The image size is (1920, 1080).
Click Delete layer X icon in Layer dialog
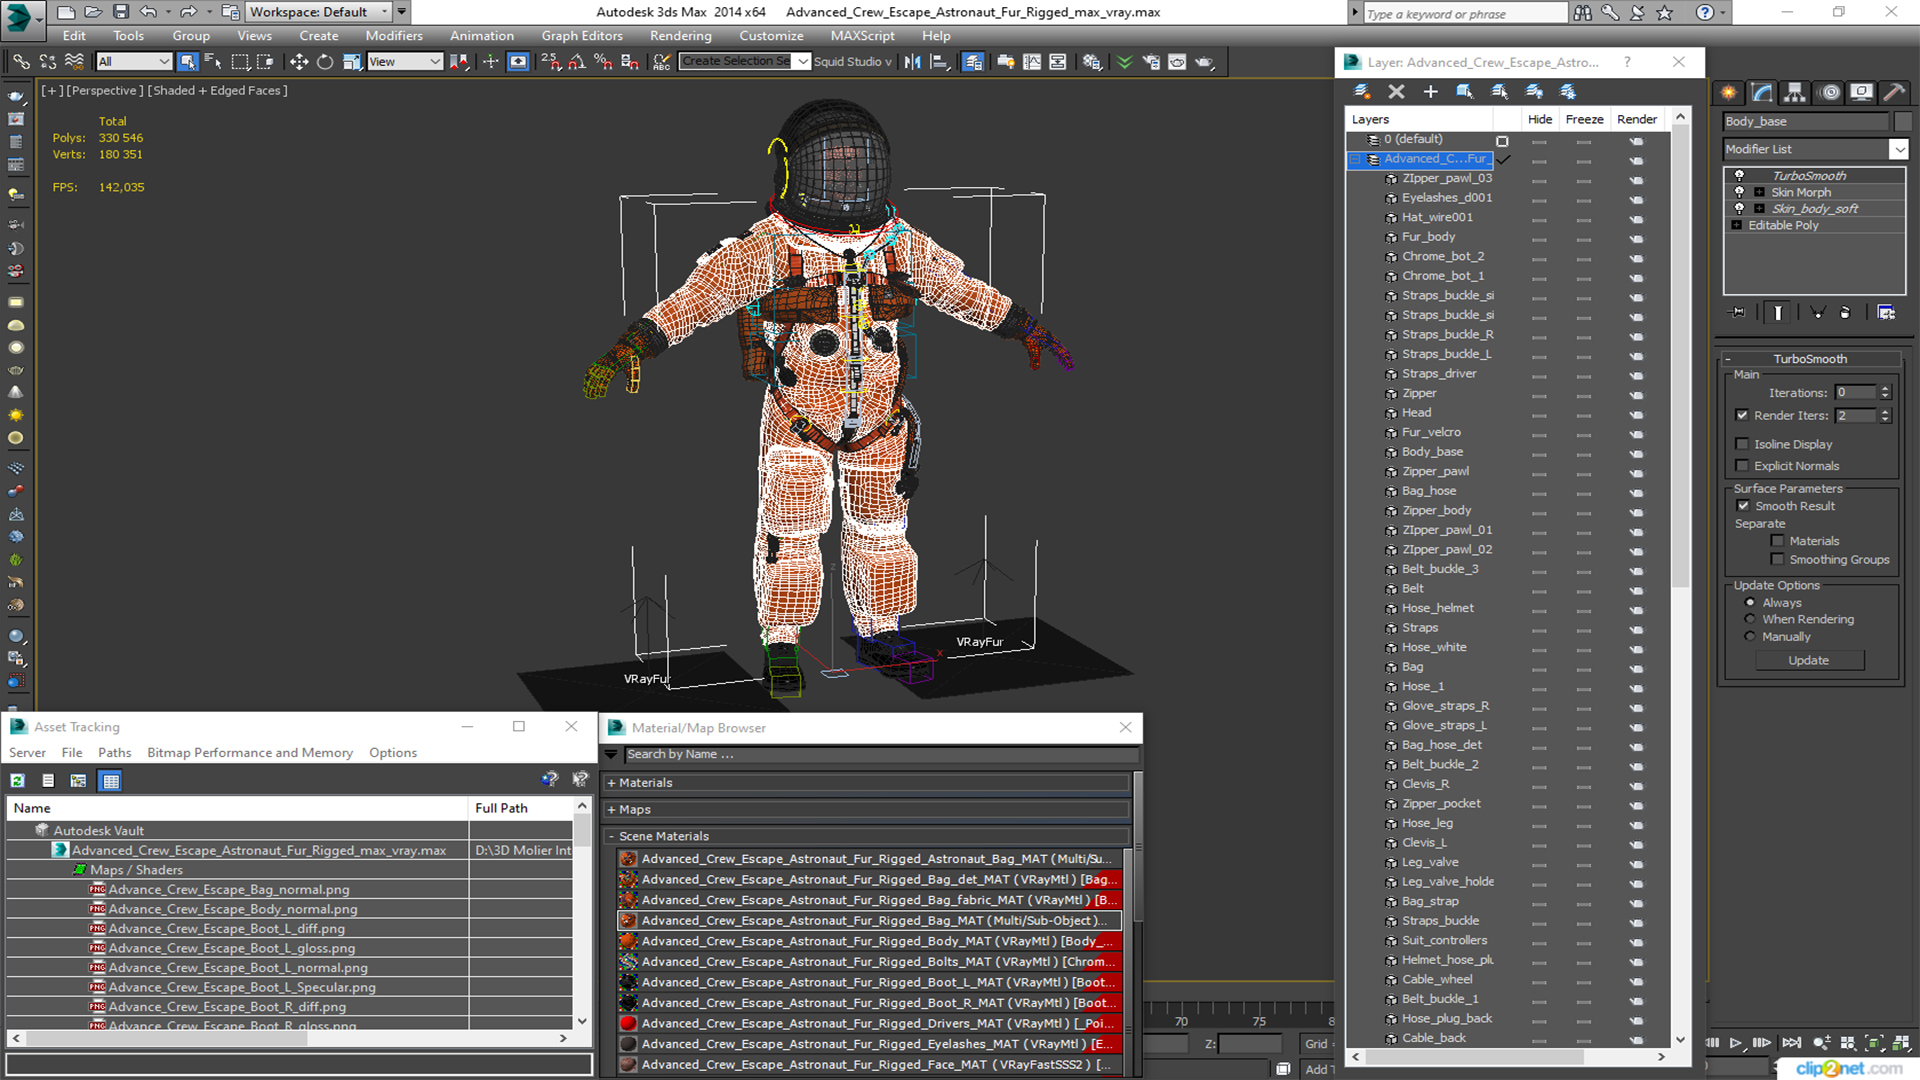[x=1396, y=91]
